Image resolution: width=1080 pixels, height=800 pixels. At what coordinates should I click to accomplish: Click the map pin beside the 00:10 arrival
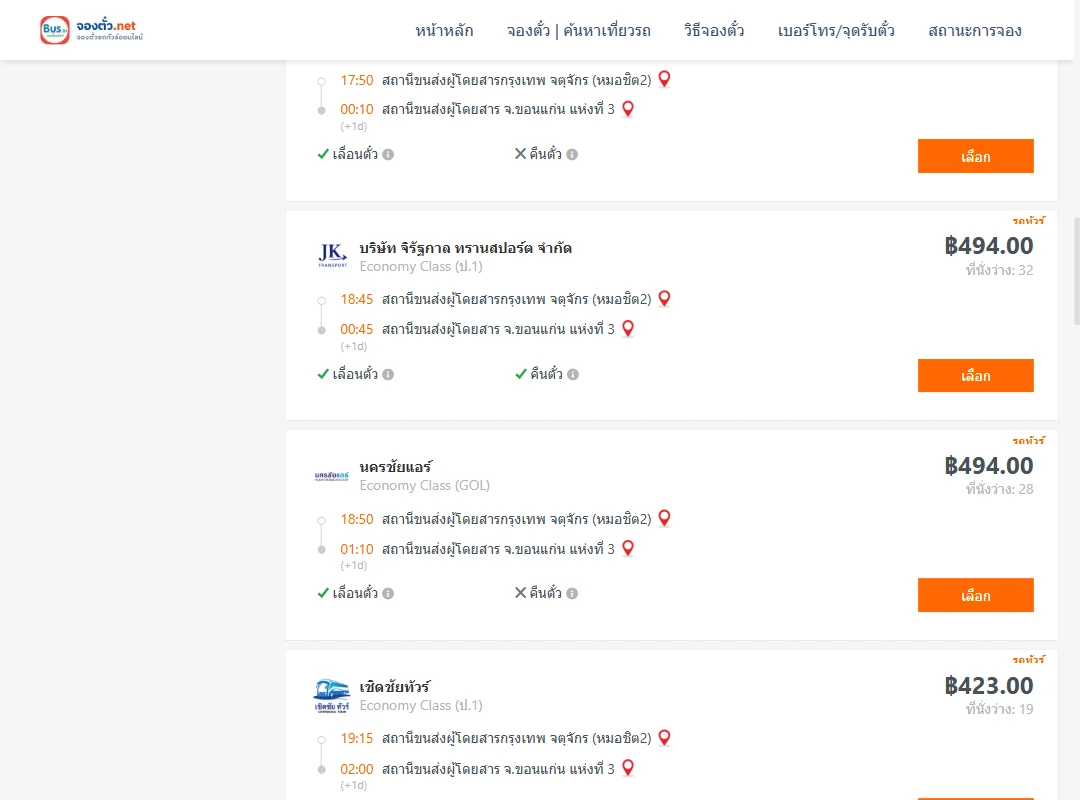(x=628, y=109)
